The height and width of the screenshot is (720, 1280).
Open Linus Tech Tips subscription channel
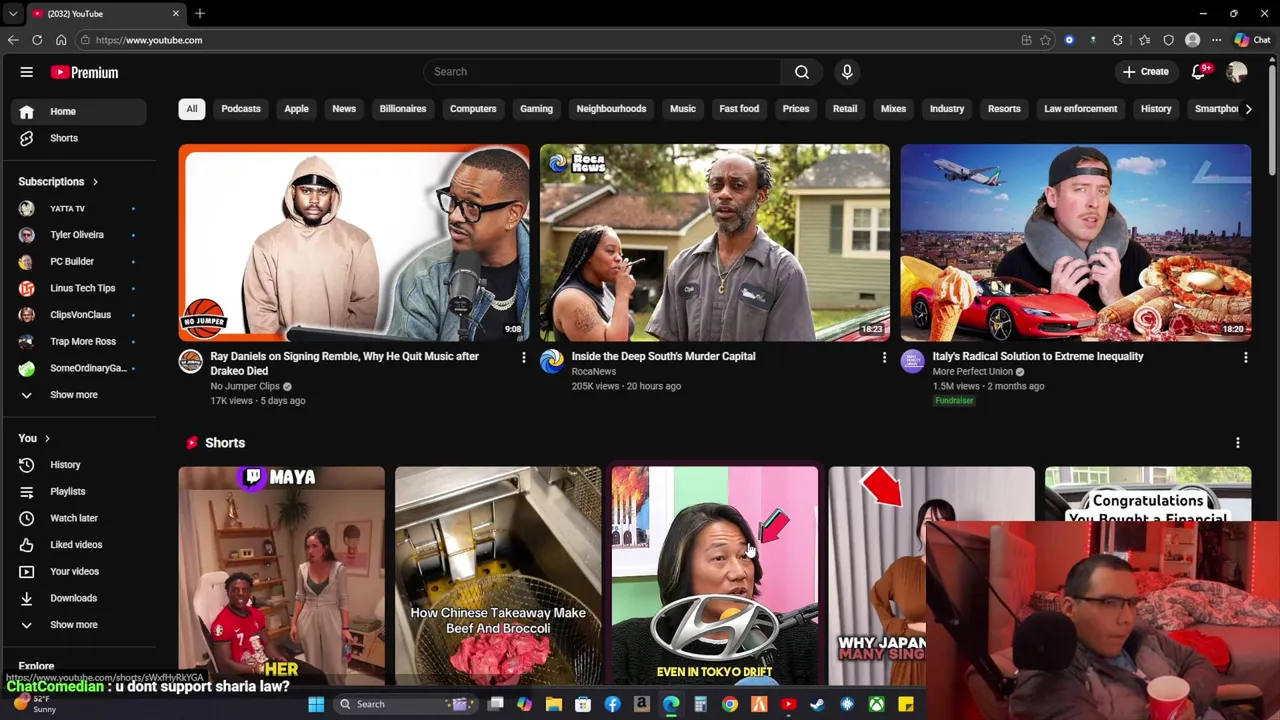click(x=80, y=288)
